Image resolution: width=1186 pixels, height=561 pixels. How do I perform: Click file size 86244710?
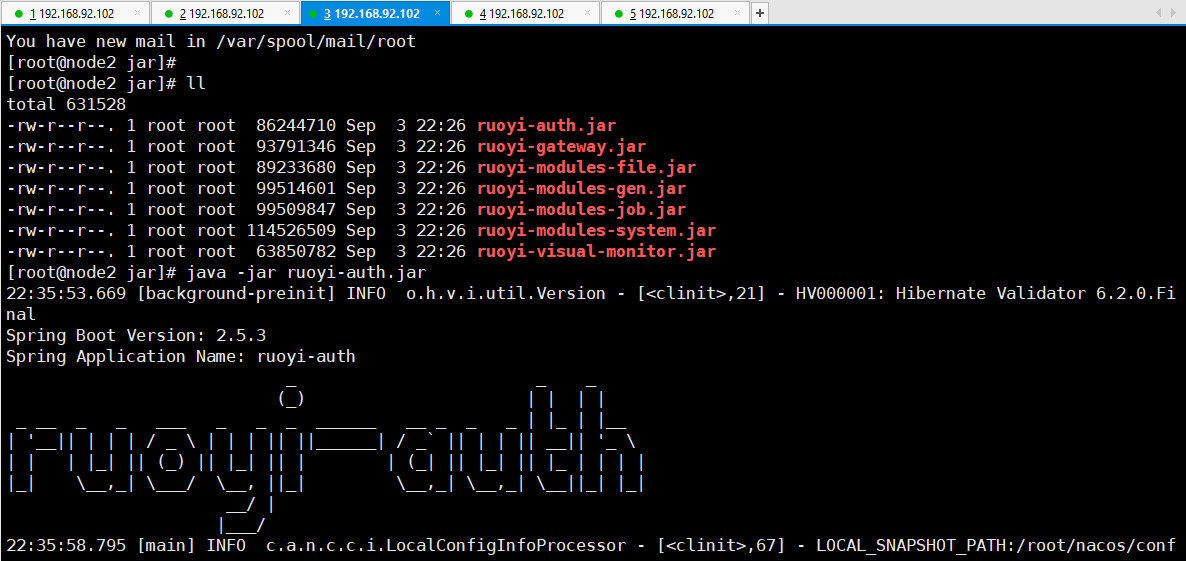pos(296,126)
